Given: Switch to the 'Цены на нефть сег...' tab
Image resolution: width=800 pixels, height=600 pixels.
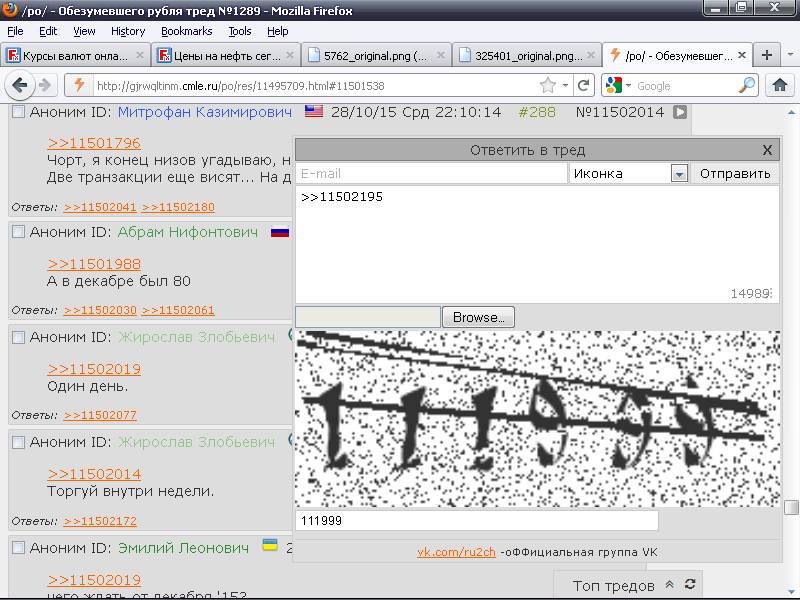Looking at the screenshot, I should [227, 55].
